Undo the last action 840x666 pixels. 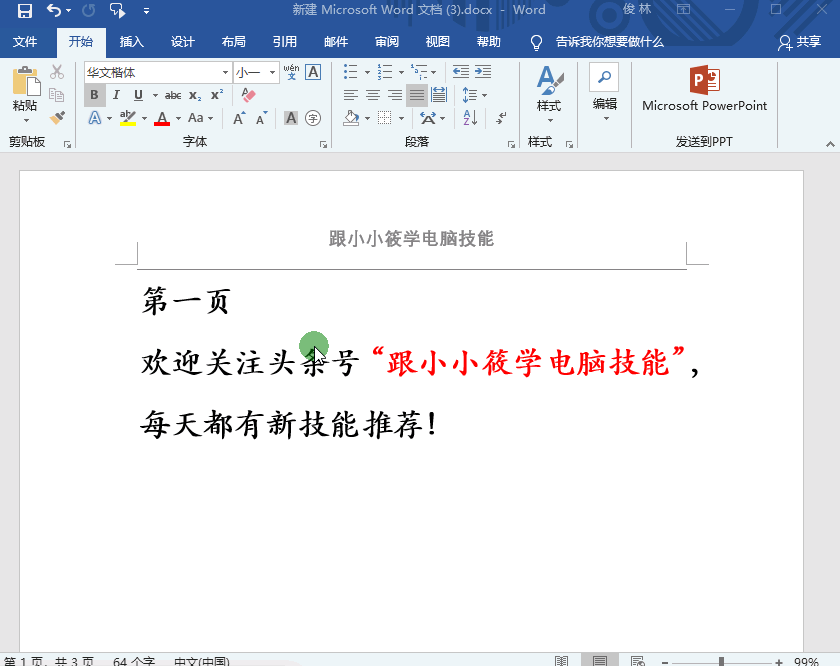[x=54, y=10]
